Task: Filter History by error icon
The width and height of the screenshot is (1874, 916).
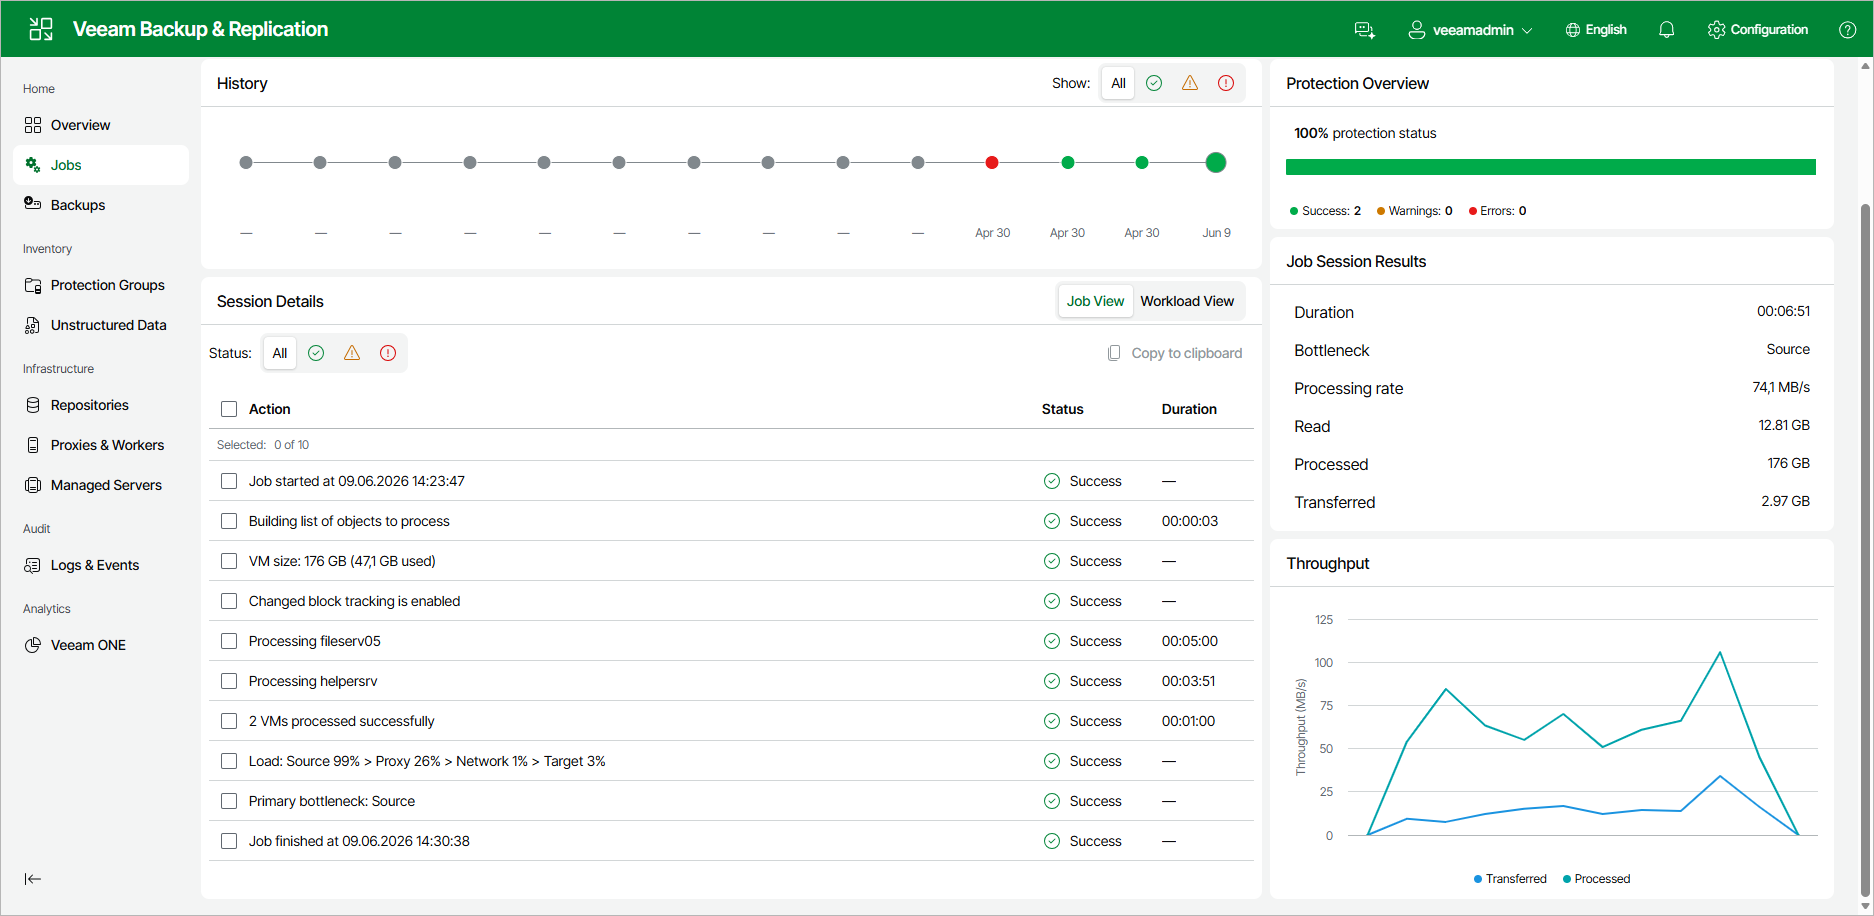Action: [x=1226, y=83]
